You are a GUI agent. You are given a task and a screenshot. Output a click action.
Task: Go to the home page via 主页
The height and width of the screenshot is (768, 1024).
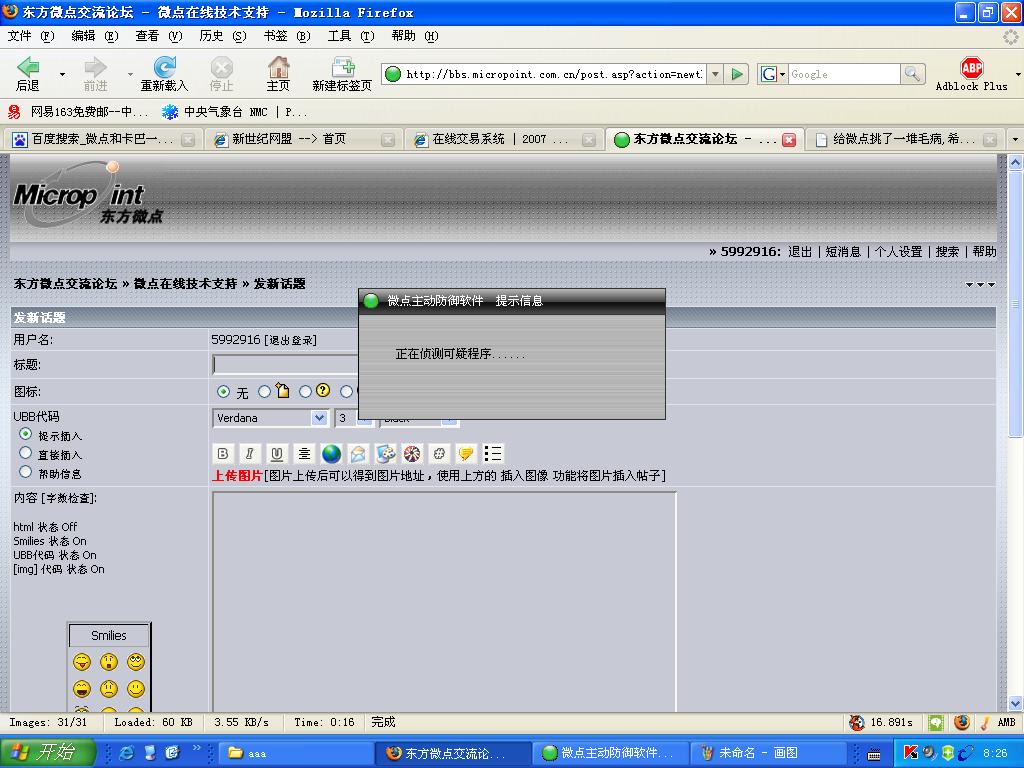click(x=278, y=74)
